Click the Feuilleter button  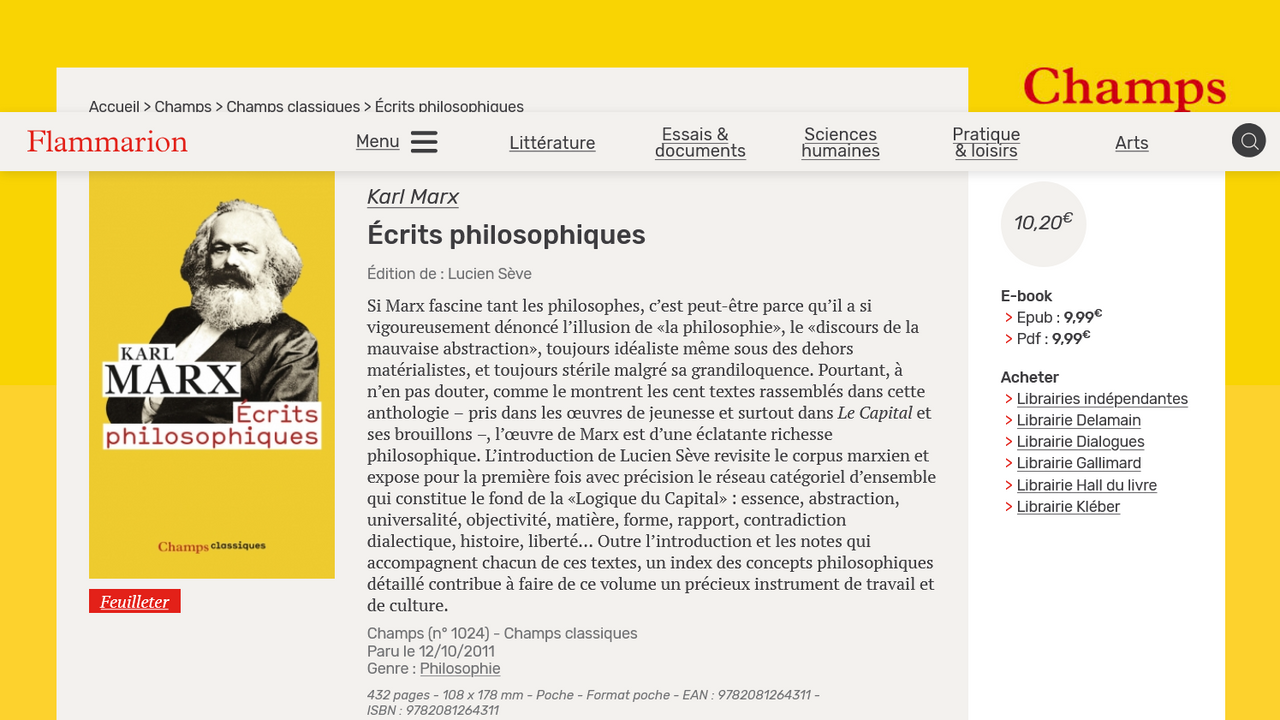click(x=135, y=601)
